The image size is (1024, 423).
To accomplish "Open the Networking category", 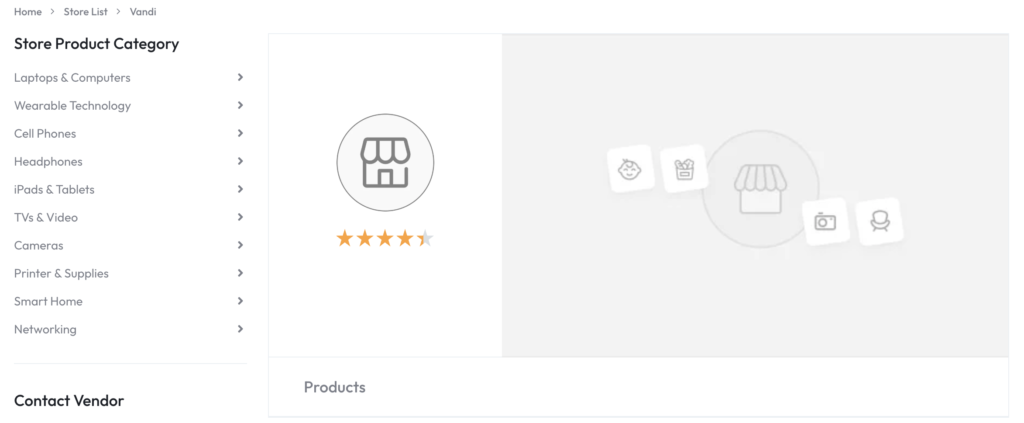I will coord(45,329).
